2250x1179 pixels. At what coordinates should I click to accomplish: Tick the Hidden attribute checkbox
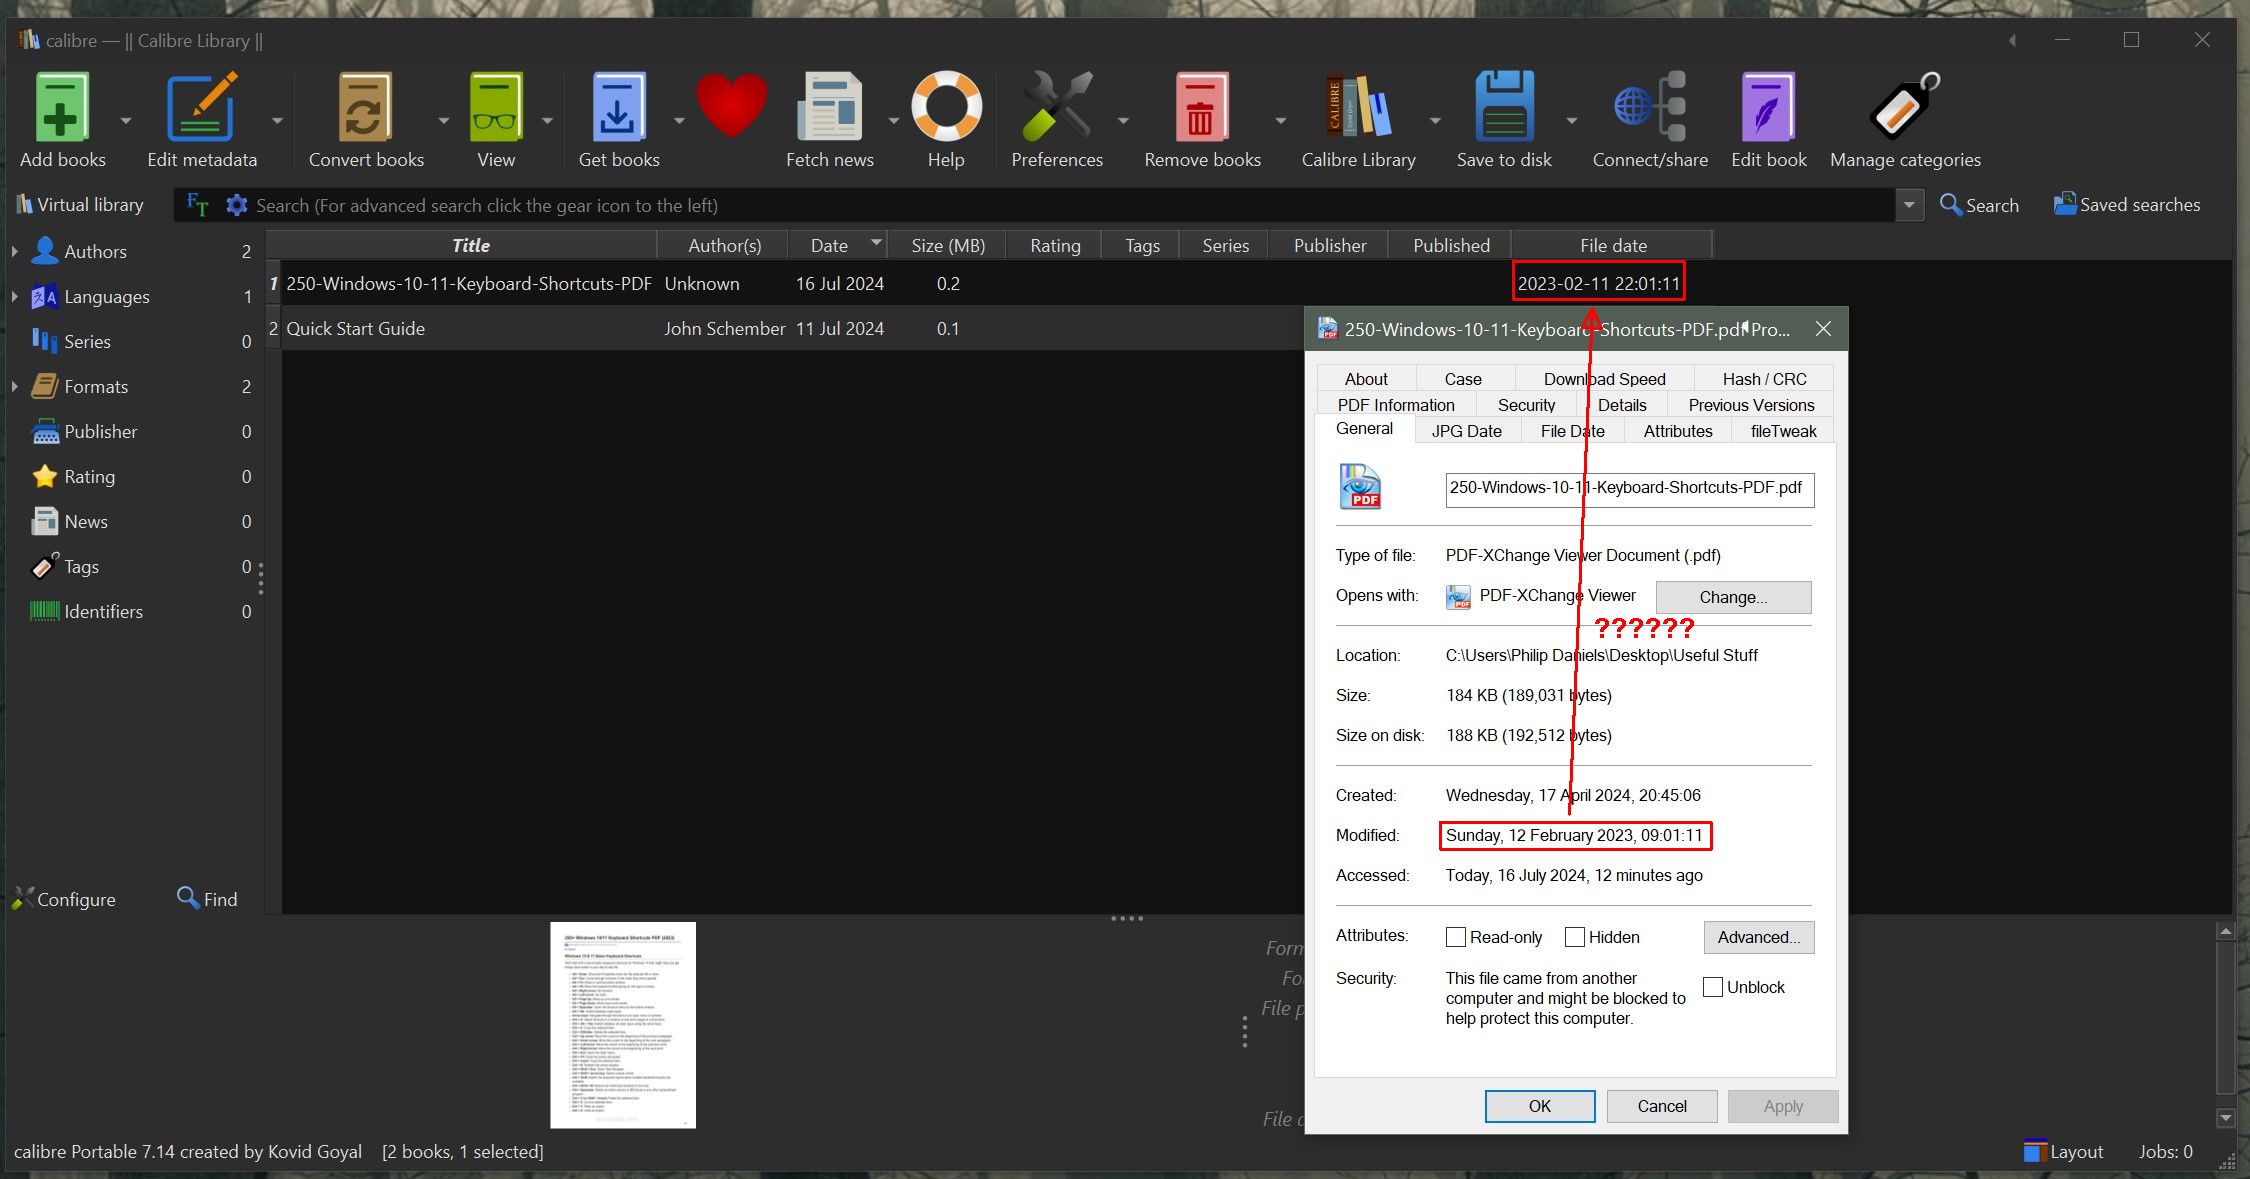point(1575,937)
